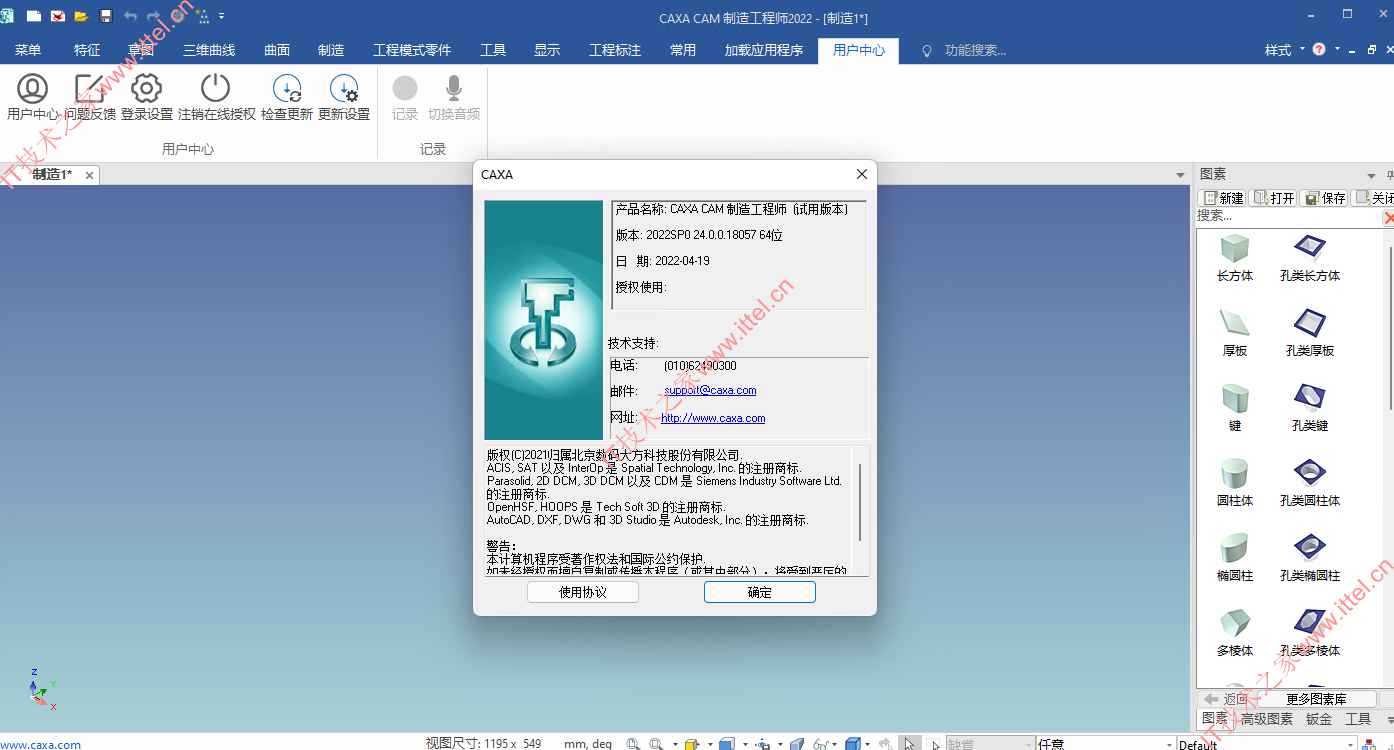1394x750 pixels.
Task: Switch to the 钣金 catalog tab
Action: pos(1319,719)
